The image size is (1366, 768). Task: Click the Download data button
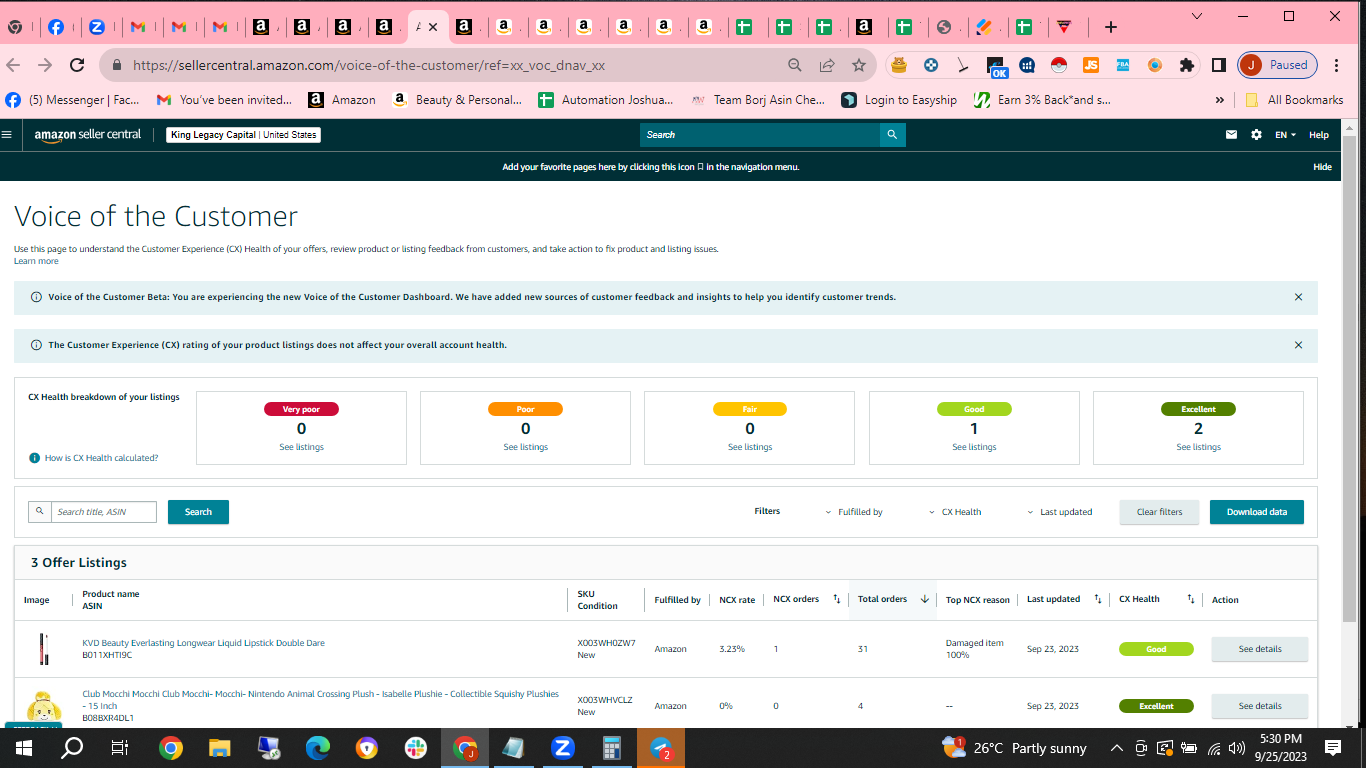tap(1257, 512)
